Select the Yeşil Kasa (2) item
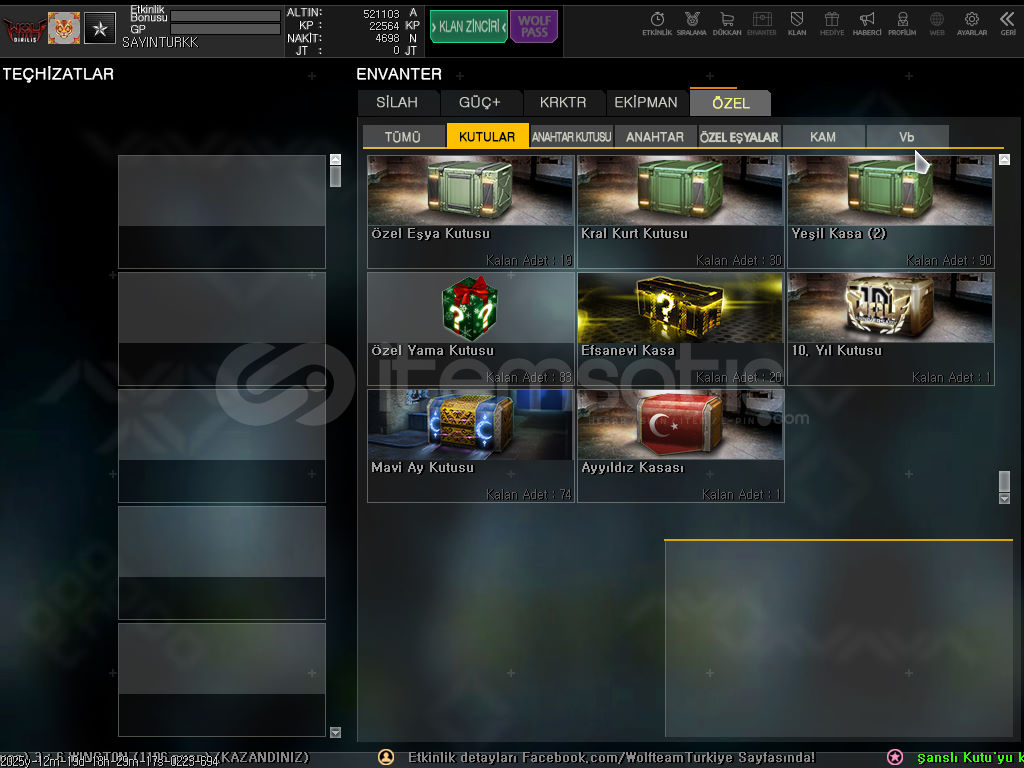This screenshot has width=1024, height=768. coord(891,212)
